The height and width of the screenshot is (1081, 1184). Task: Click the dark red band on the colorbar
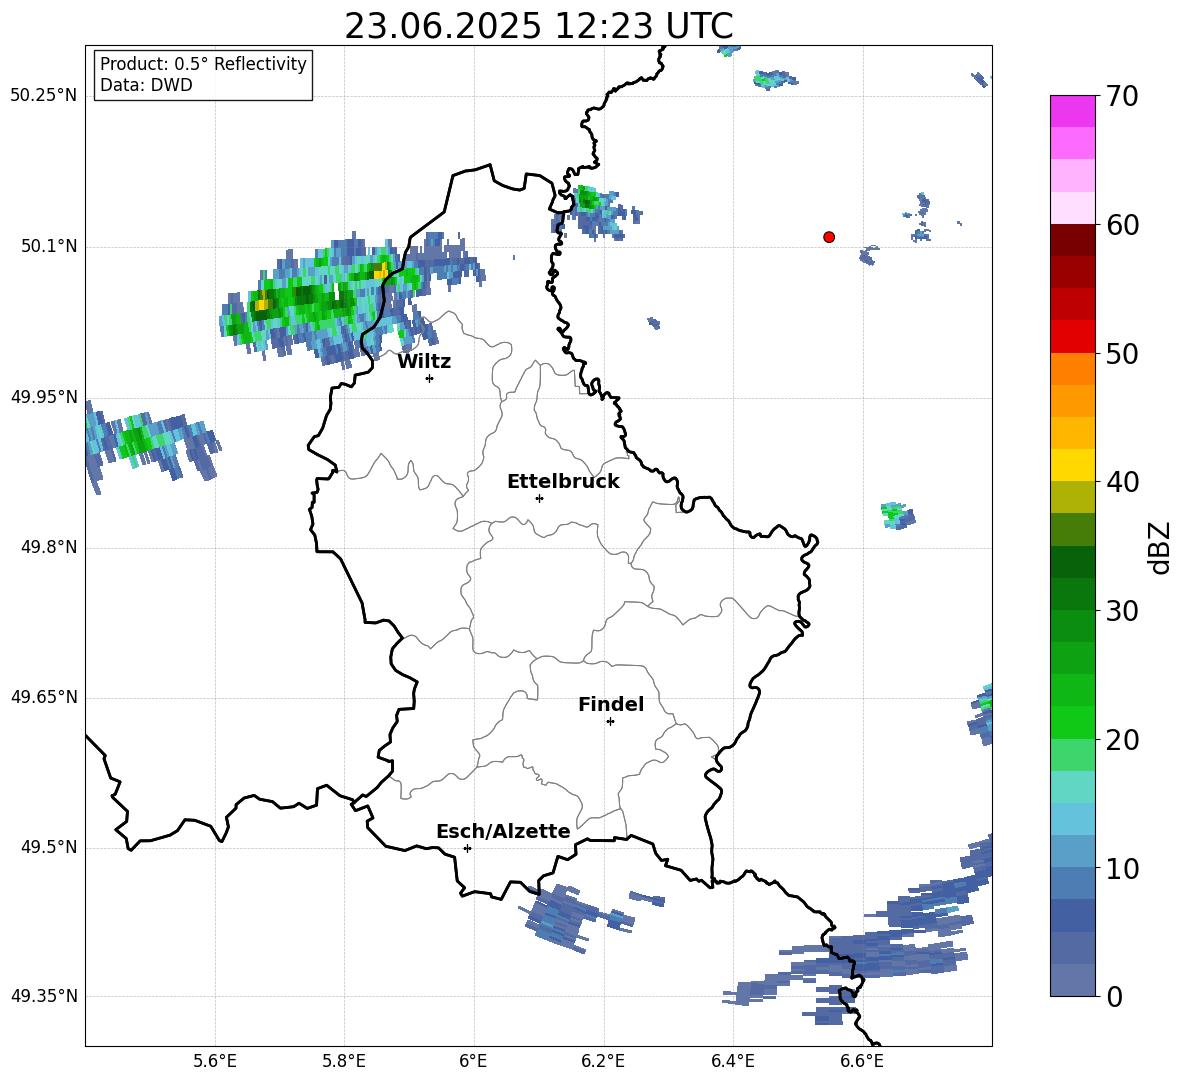(x=1072, y=240)
